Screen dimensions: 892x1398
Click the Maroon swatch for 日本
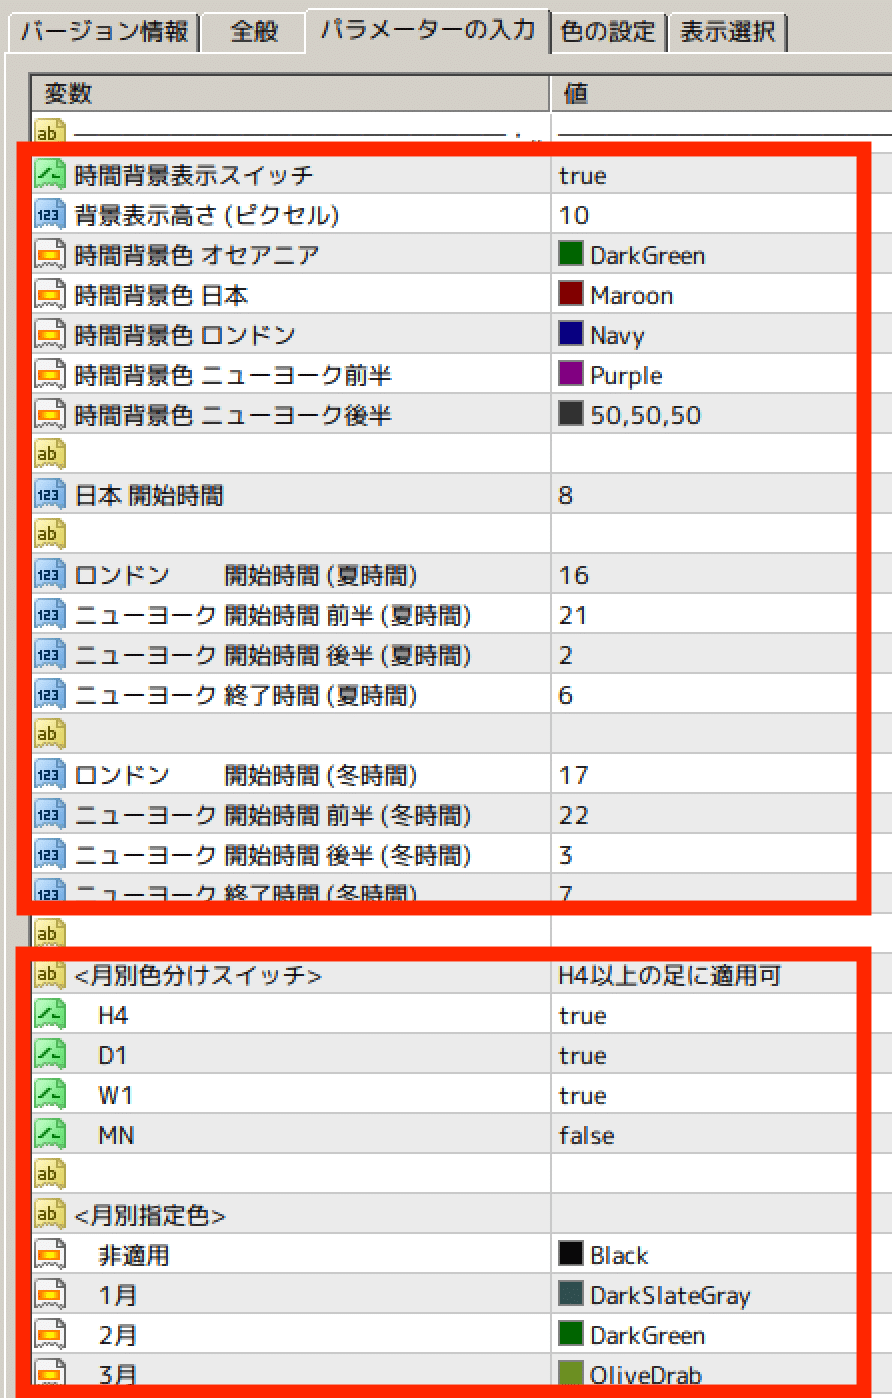click(x=571, y=294)
